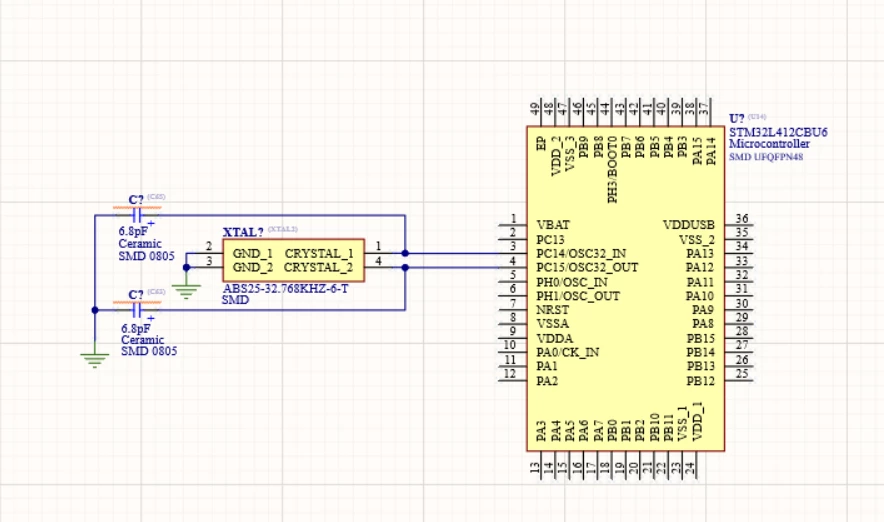Click the 'PA1' pin label
Image resolution: width=884 pixels, height=522 pixels.
click(x=546, y=366)
